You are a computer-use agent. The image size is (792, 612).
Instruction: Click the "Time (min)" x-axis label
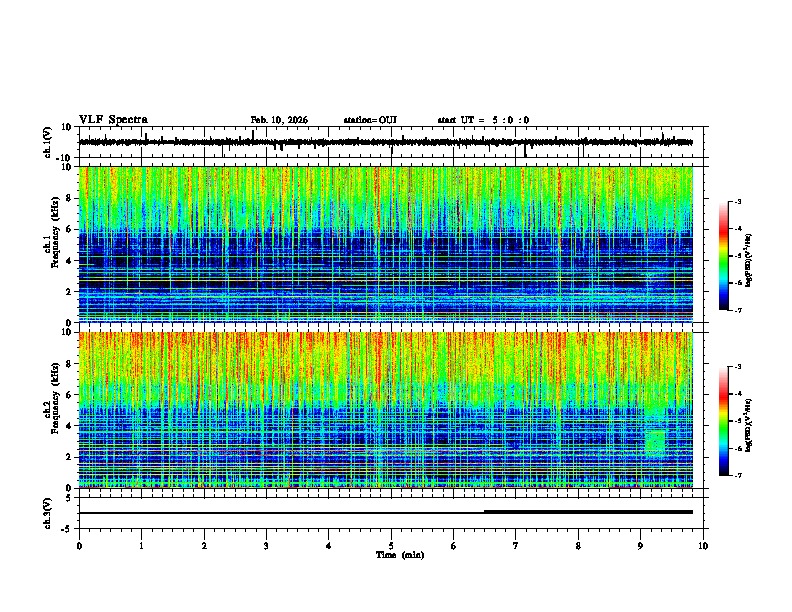(400, 555)
